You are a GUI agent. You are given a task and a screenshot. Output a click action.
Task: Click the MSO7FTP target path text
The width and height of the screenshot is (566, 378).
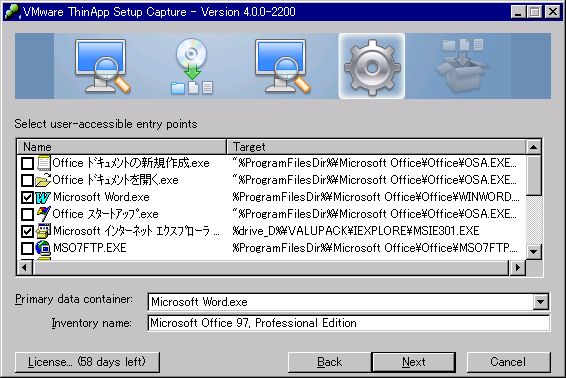pyautogui.click(x=375, y=248)
